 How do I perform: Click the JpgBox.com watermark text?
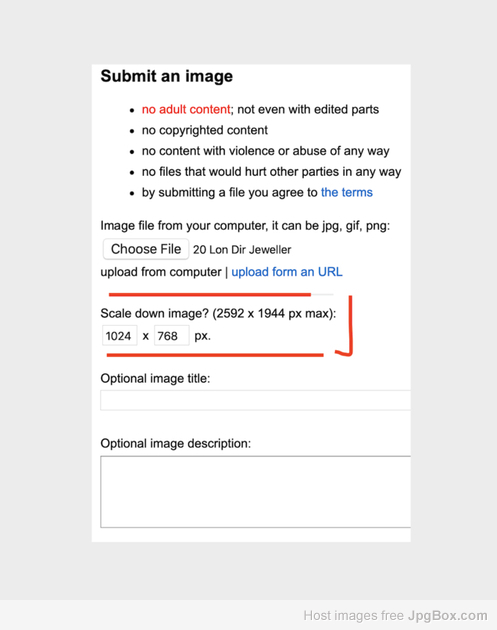pyautogui.click(x=448, y=616)
